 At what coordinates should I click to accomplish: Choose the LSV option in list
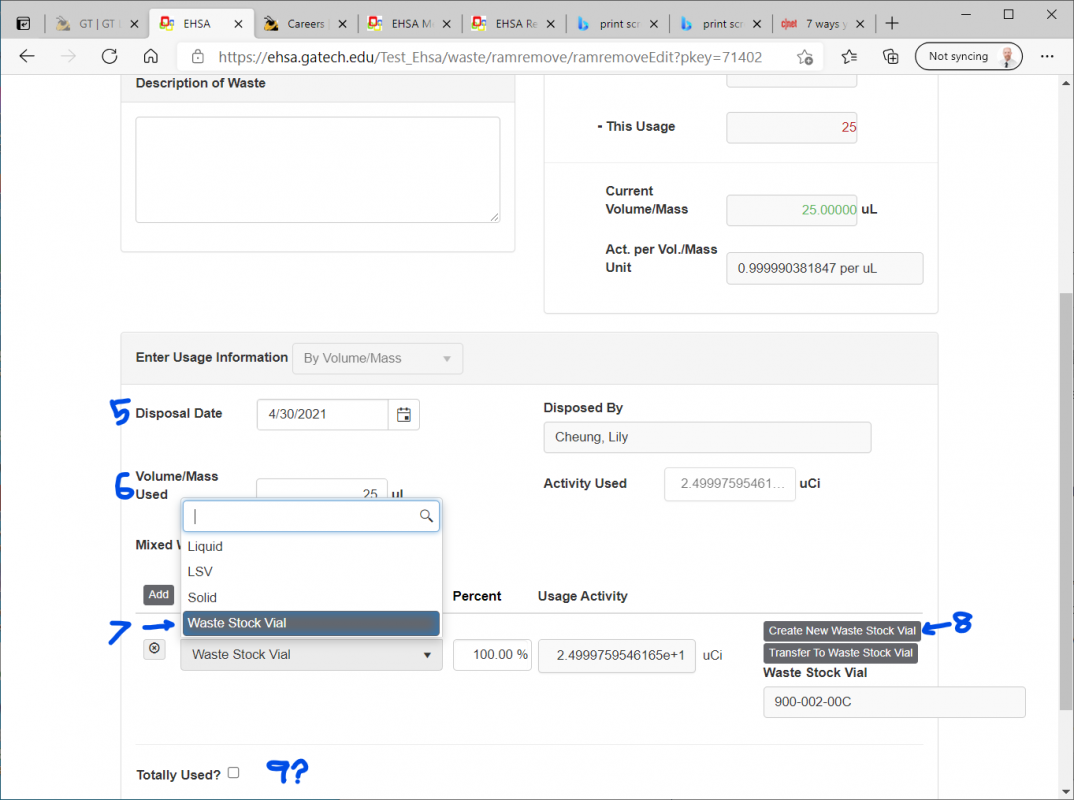(200, 572)
